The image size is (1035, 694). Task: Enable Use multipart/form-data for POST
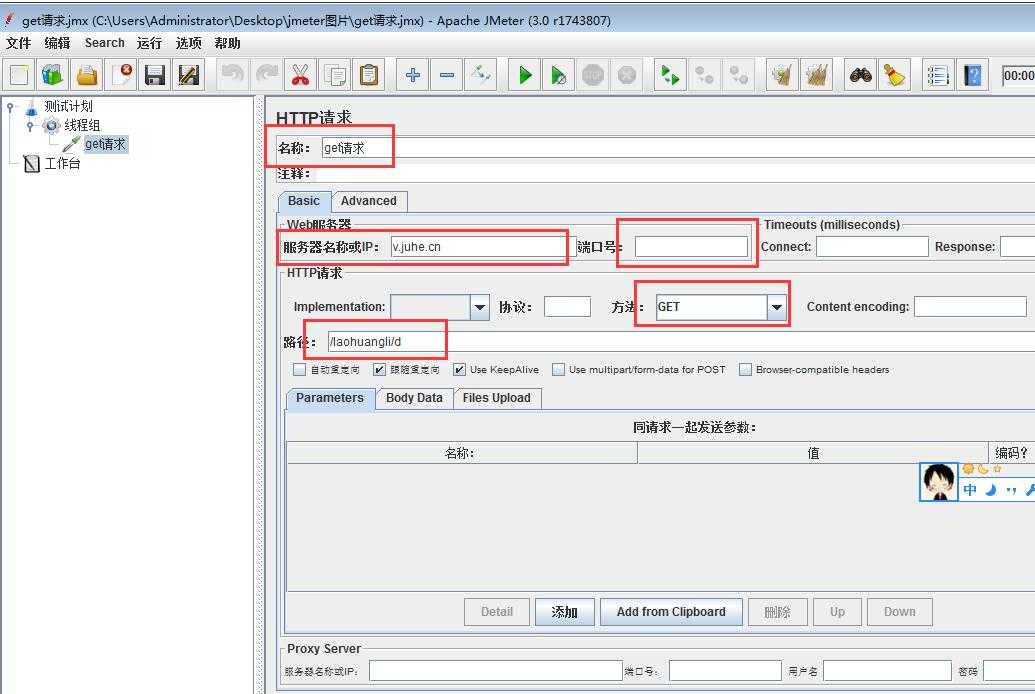[558, 370]
